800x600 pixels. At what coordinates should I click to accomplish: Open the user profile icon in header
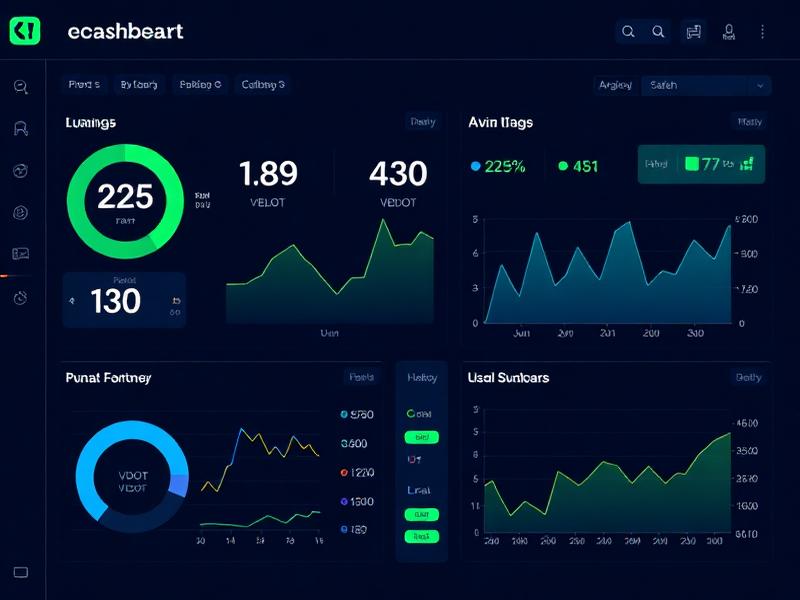pyautogui.click(x=729, y=32)
